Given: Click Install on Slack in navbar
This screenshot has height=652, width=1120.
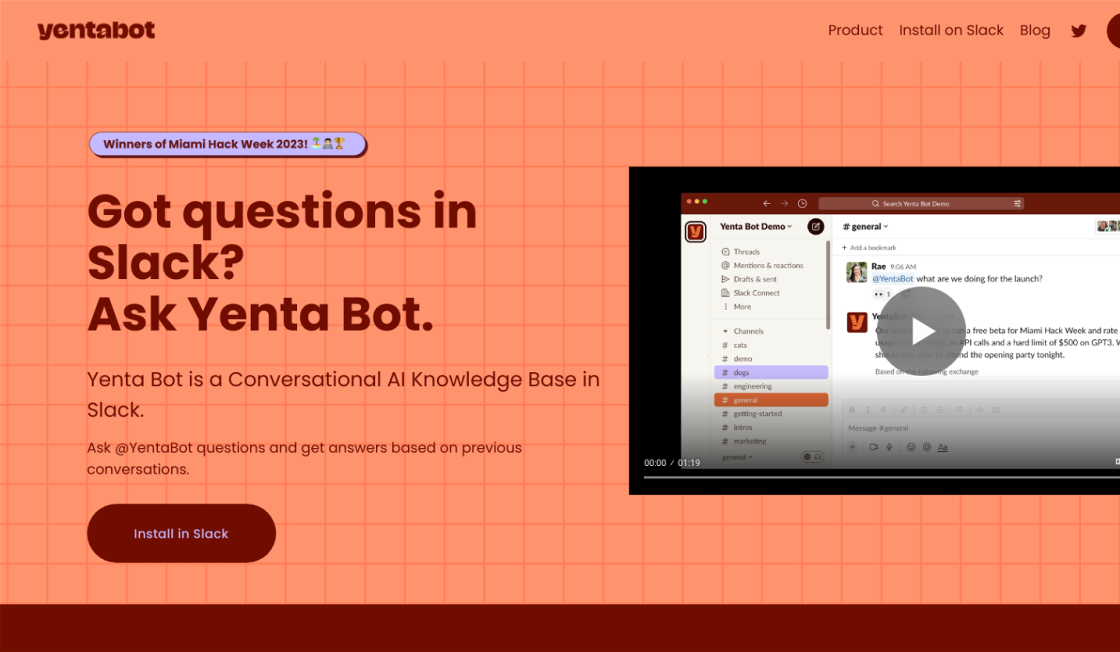Looking at the screenshot, I should point(951,30).
